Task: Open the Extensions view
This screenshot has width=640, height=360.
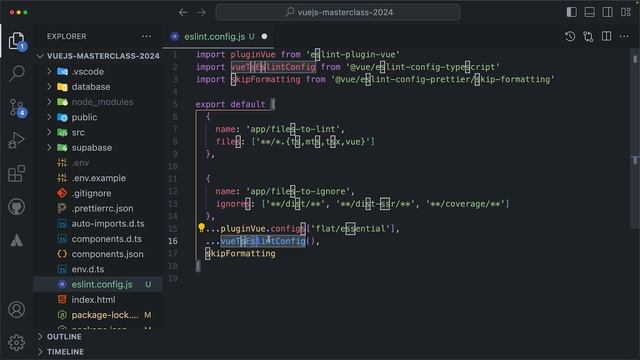Action: 17,173
